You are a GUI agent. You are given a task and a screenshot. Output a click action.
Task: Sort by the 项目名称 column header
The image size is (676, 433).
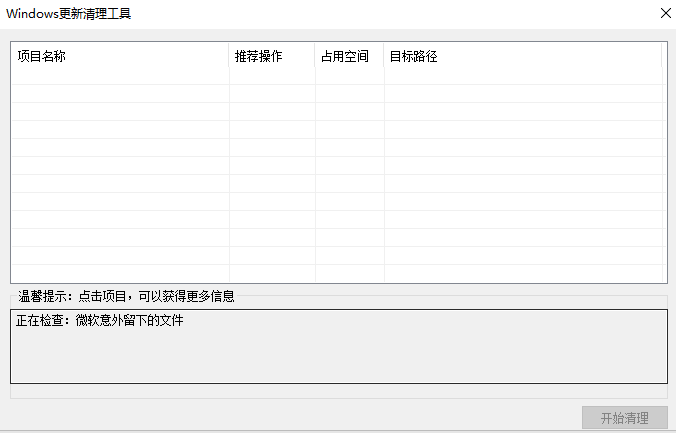click(x=120, y=56)
